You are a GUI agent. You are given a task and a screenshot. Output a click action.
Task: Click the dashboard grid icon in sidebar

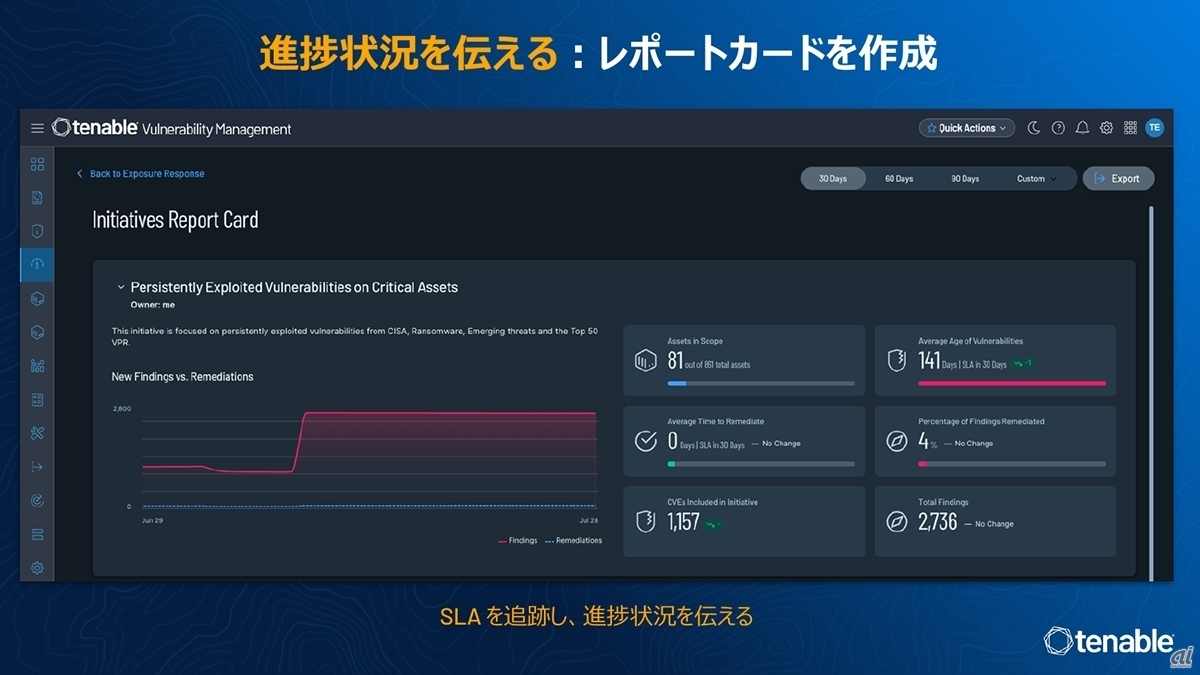point(37,164)
